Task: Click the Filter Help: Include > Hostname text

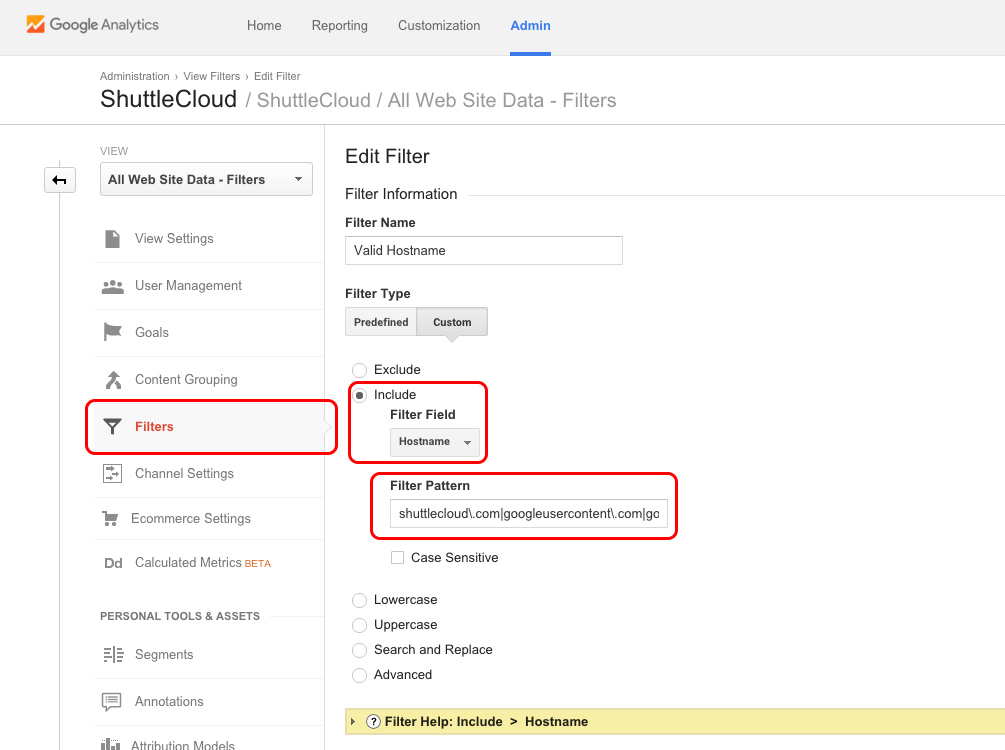Action: click(486, 722)
